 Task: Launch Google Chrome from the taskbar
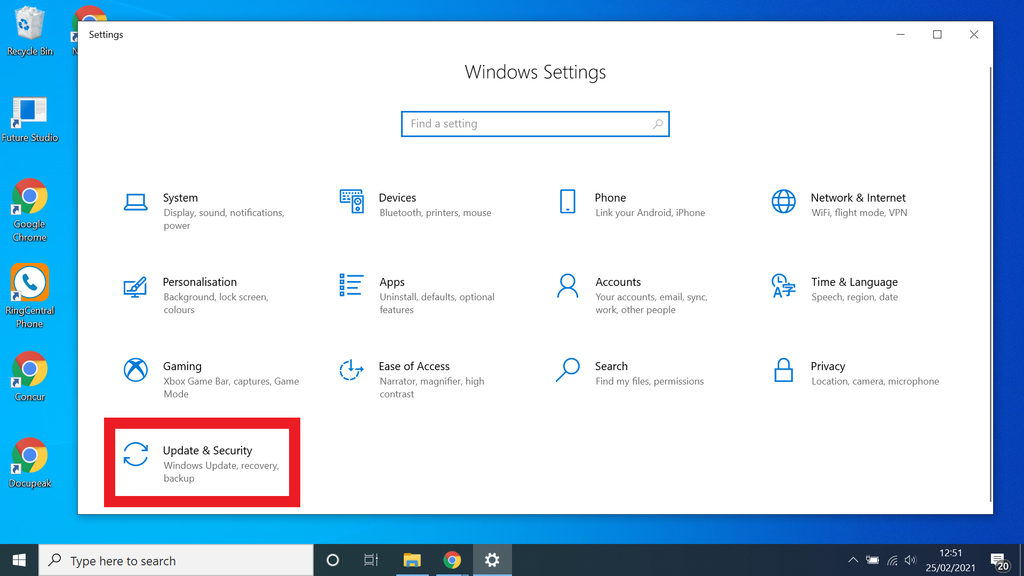452,560
